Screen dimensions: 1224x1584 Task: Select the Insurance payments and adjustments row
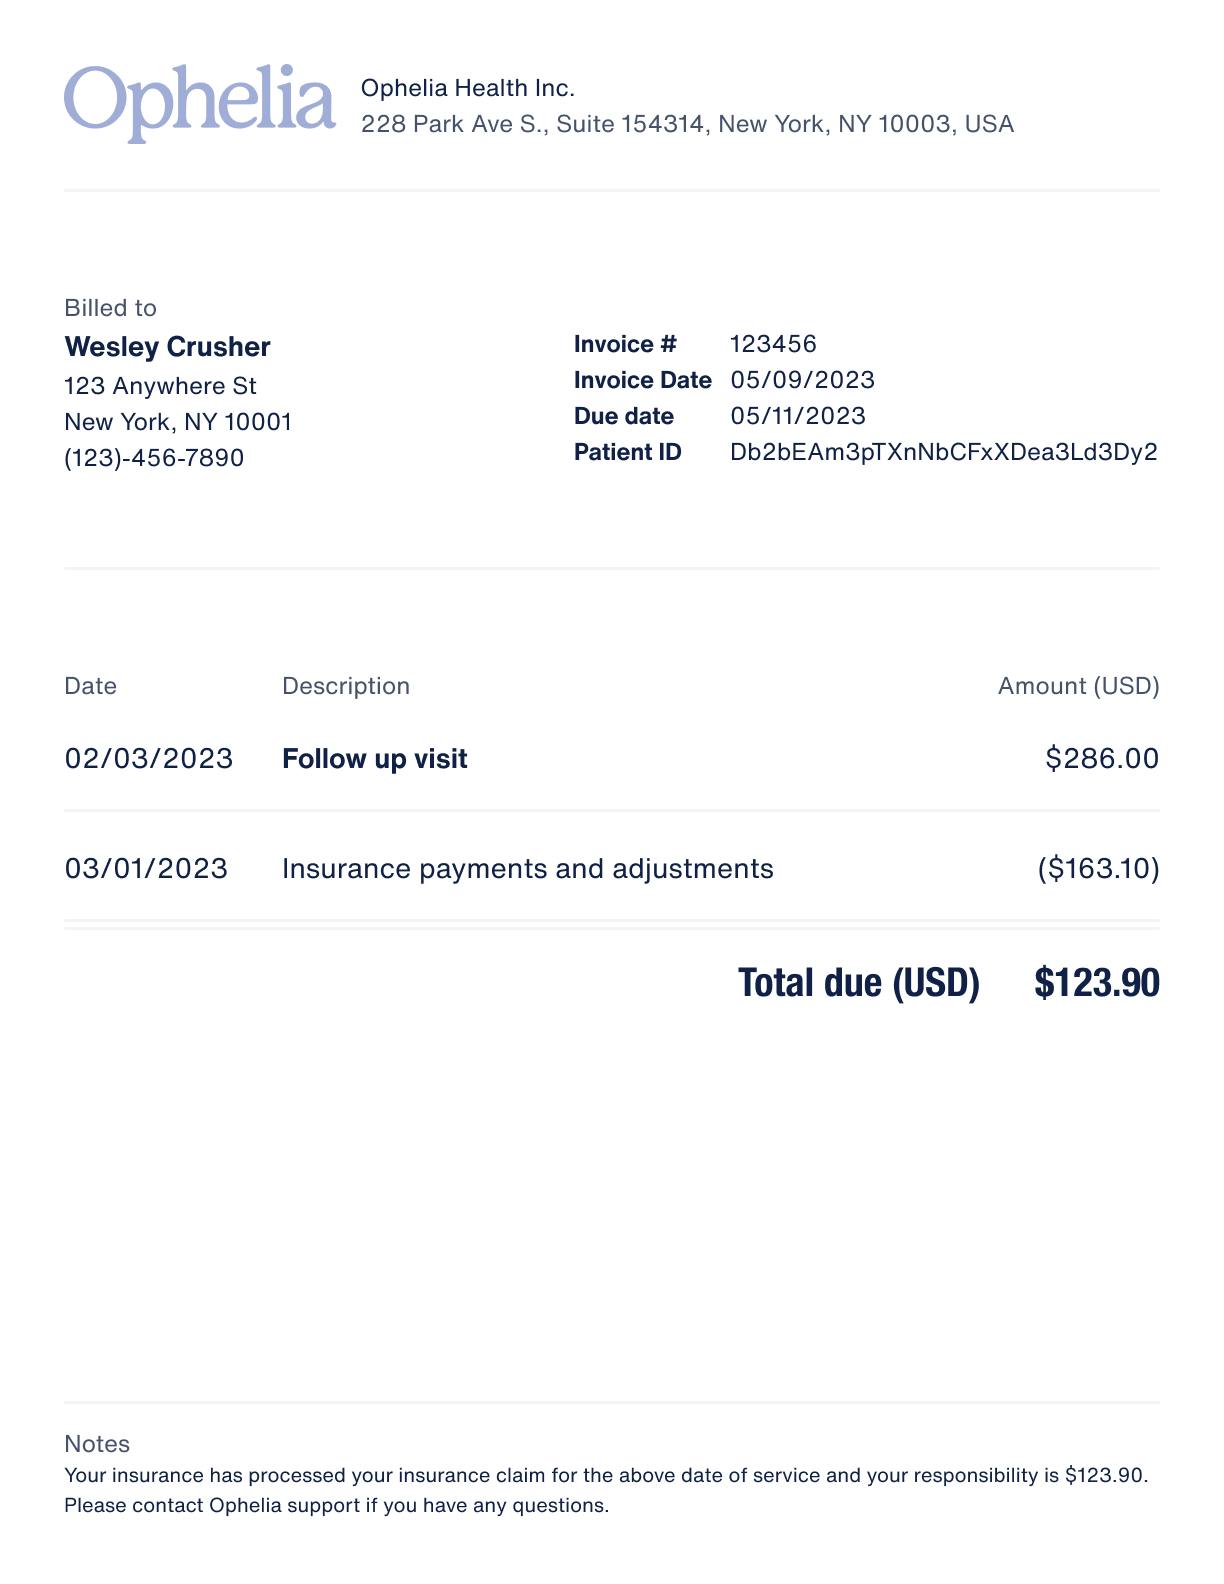pyautogui.click(x=612, y=868)
